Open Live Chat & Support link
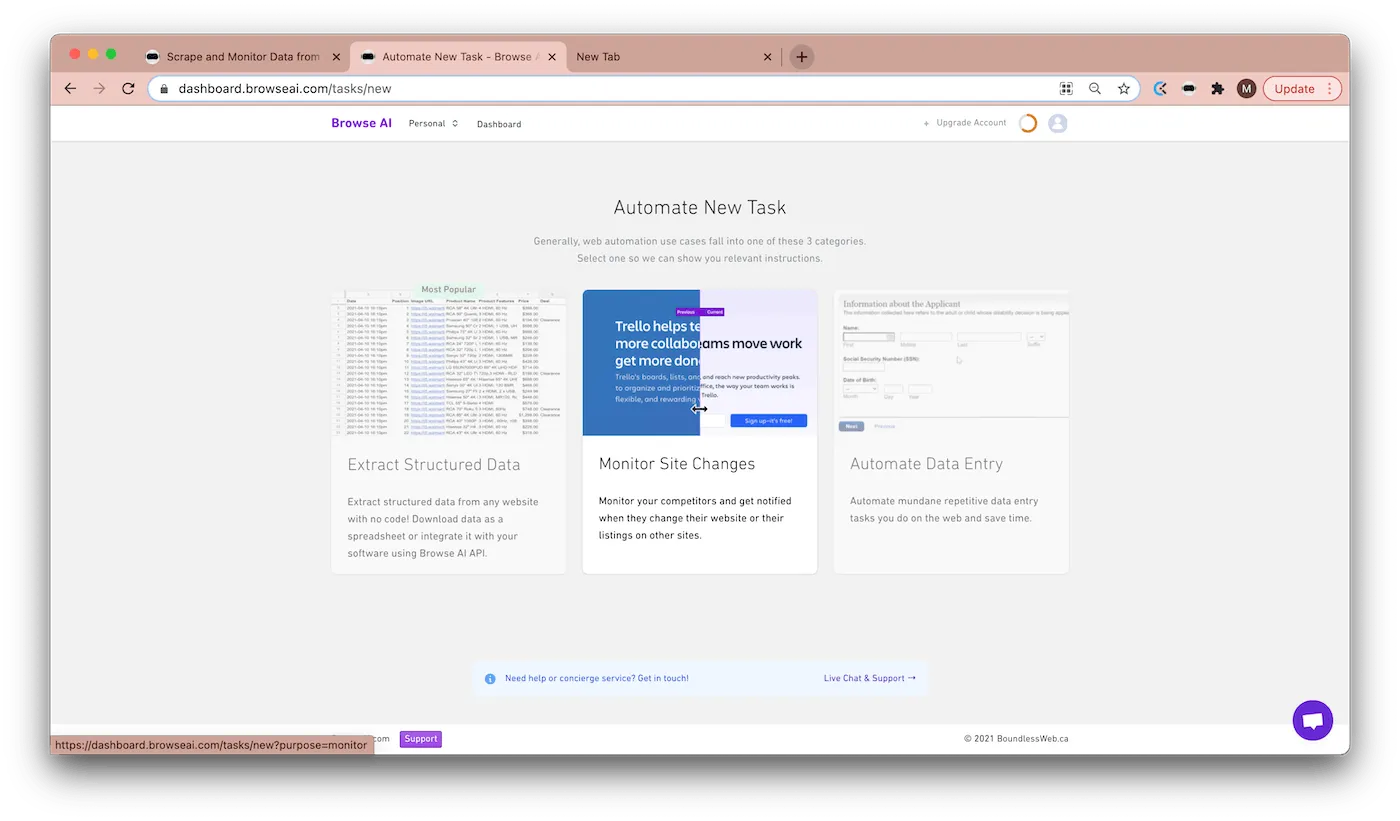The height and width of the screenshot is (821, 1400). point(870,678)
